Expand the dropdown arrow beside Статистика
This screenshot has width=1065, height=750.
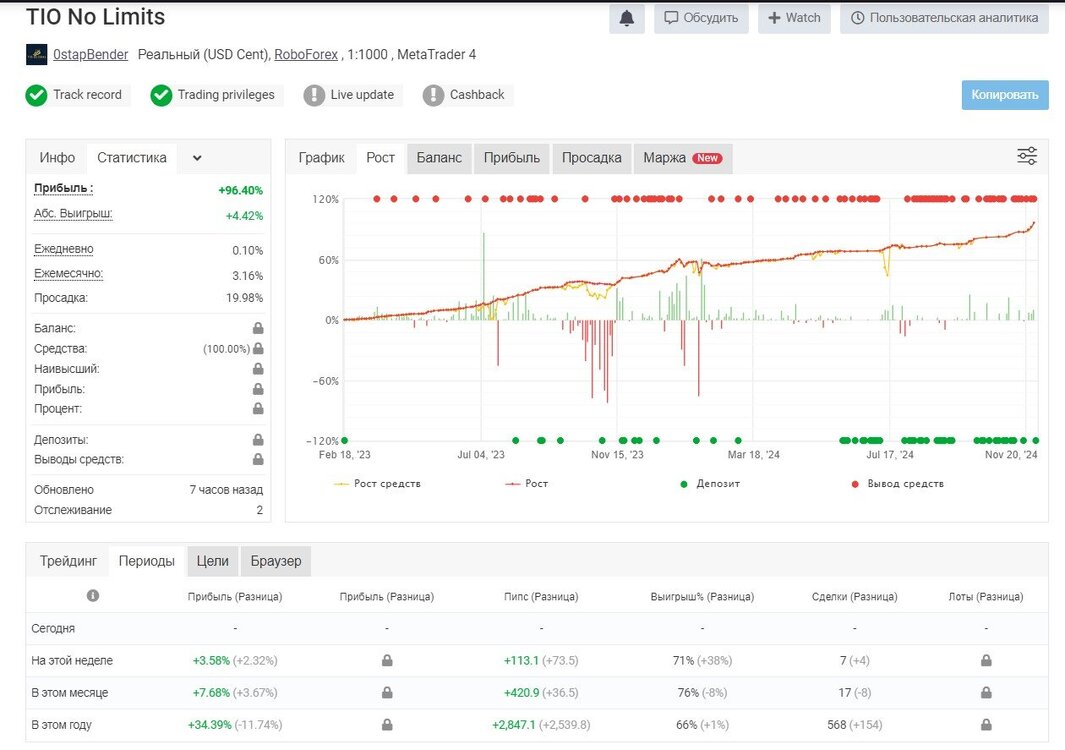pos(197,158)
